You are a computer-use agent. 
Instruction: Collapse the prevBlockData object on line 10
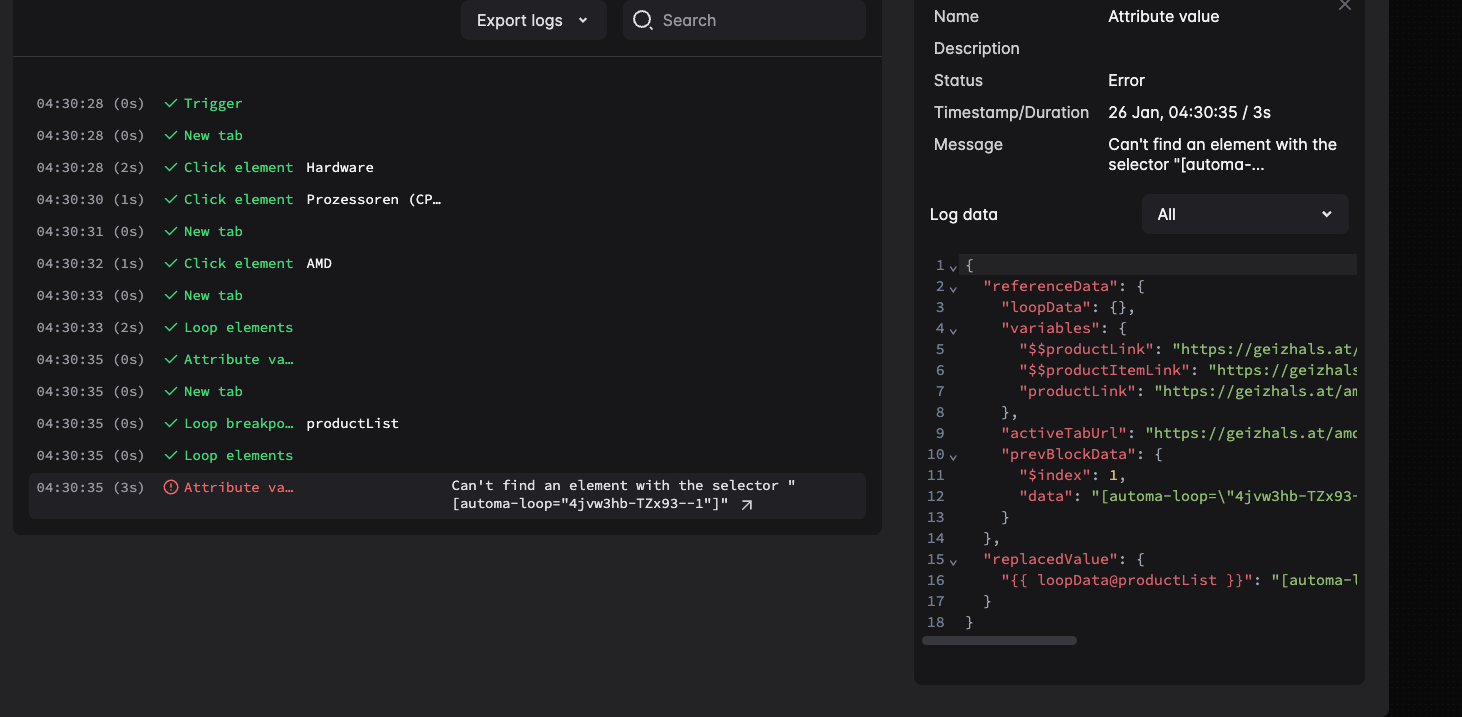pyautogui.click(x=953, y=454)
